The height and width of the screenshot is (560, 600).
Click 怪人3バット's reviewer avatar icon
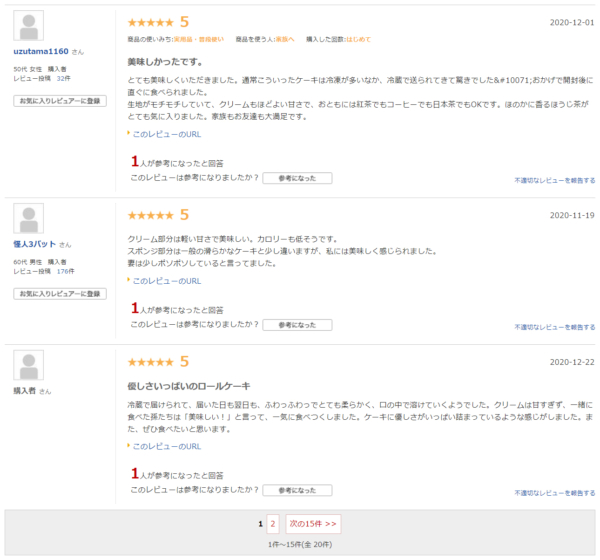pos(31,220)
